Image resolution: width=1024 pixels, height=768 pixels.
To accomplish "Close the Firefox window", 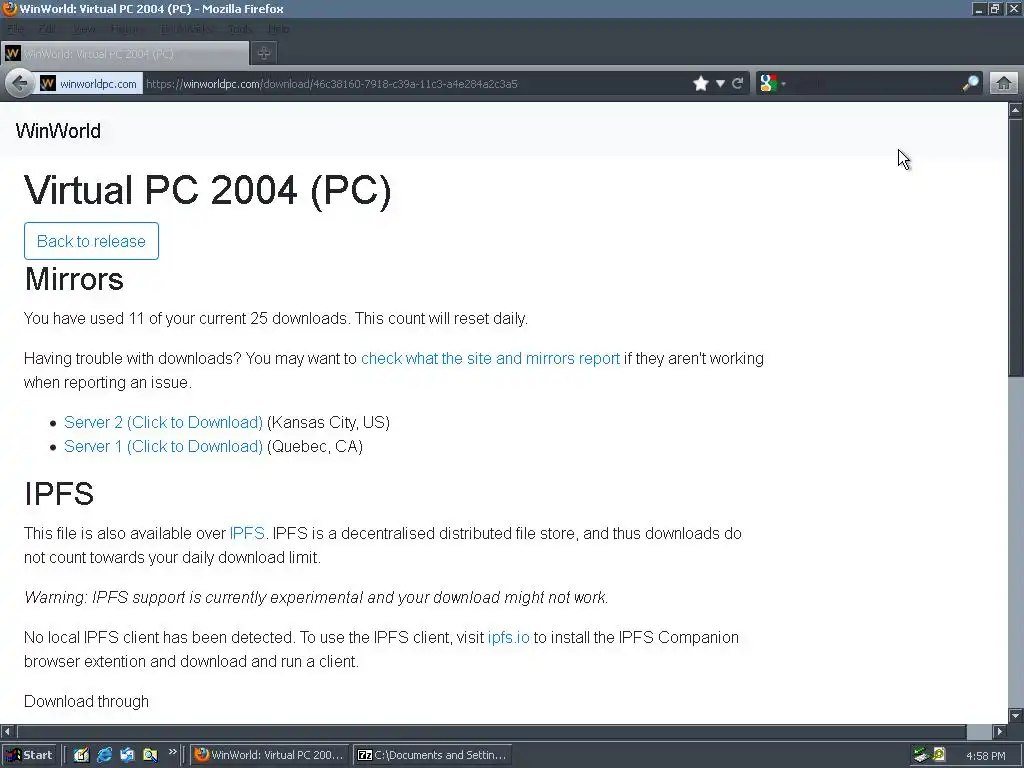I will [1012, 9].
